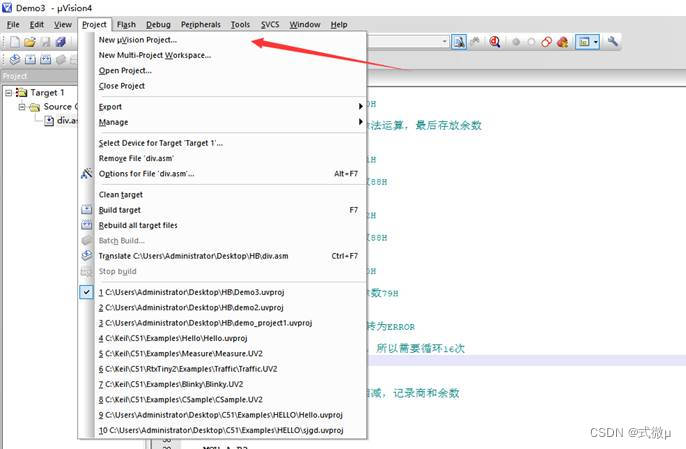Choose Rebuild all target files
686x449 pixels.
point(223,225)
